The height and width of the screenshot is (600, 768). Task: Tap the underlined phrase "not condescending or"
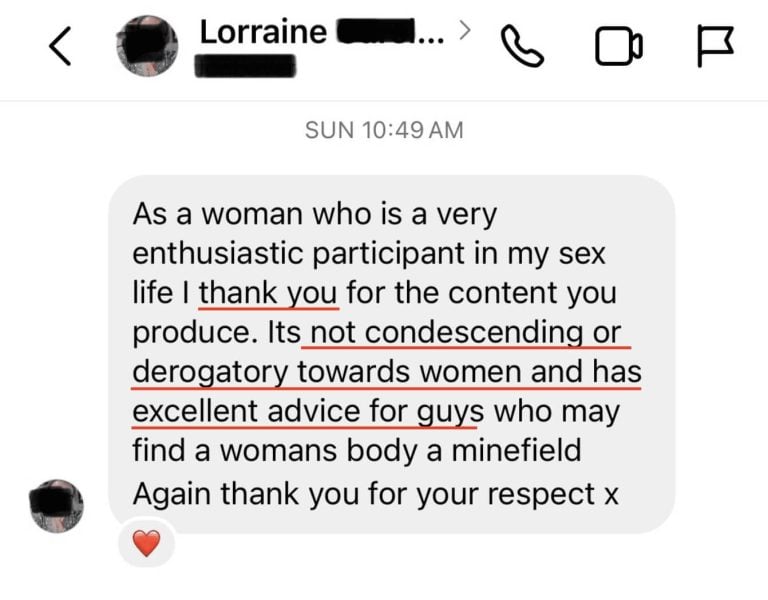(465, 333)
